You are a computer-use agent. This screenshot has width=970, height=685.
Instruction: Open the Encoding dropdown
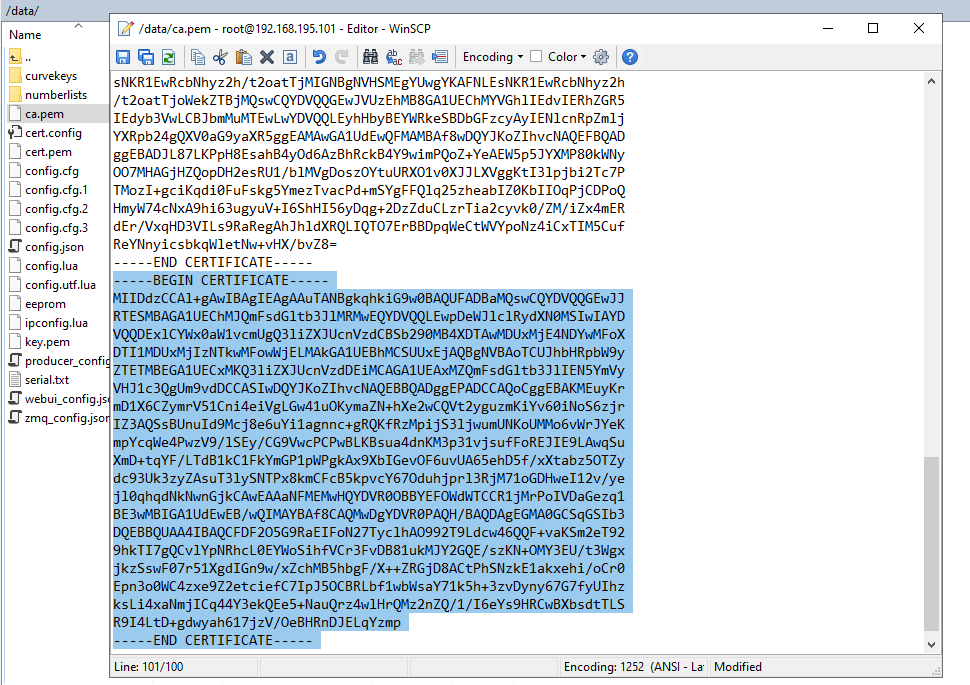[x=493, y=57]
